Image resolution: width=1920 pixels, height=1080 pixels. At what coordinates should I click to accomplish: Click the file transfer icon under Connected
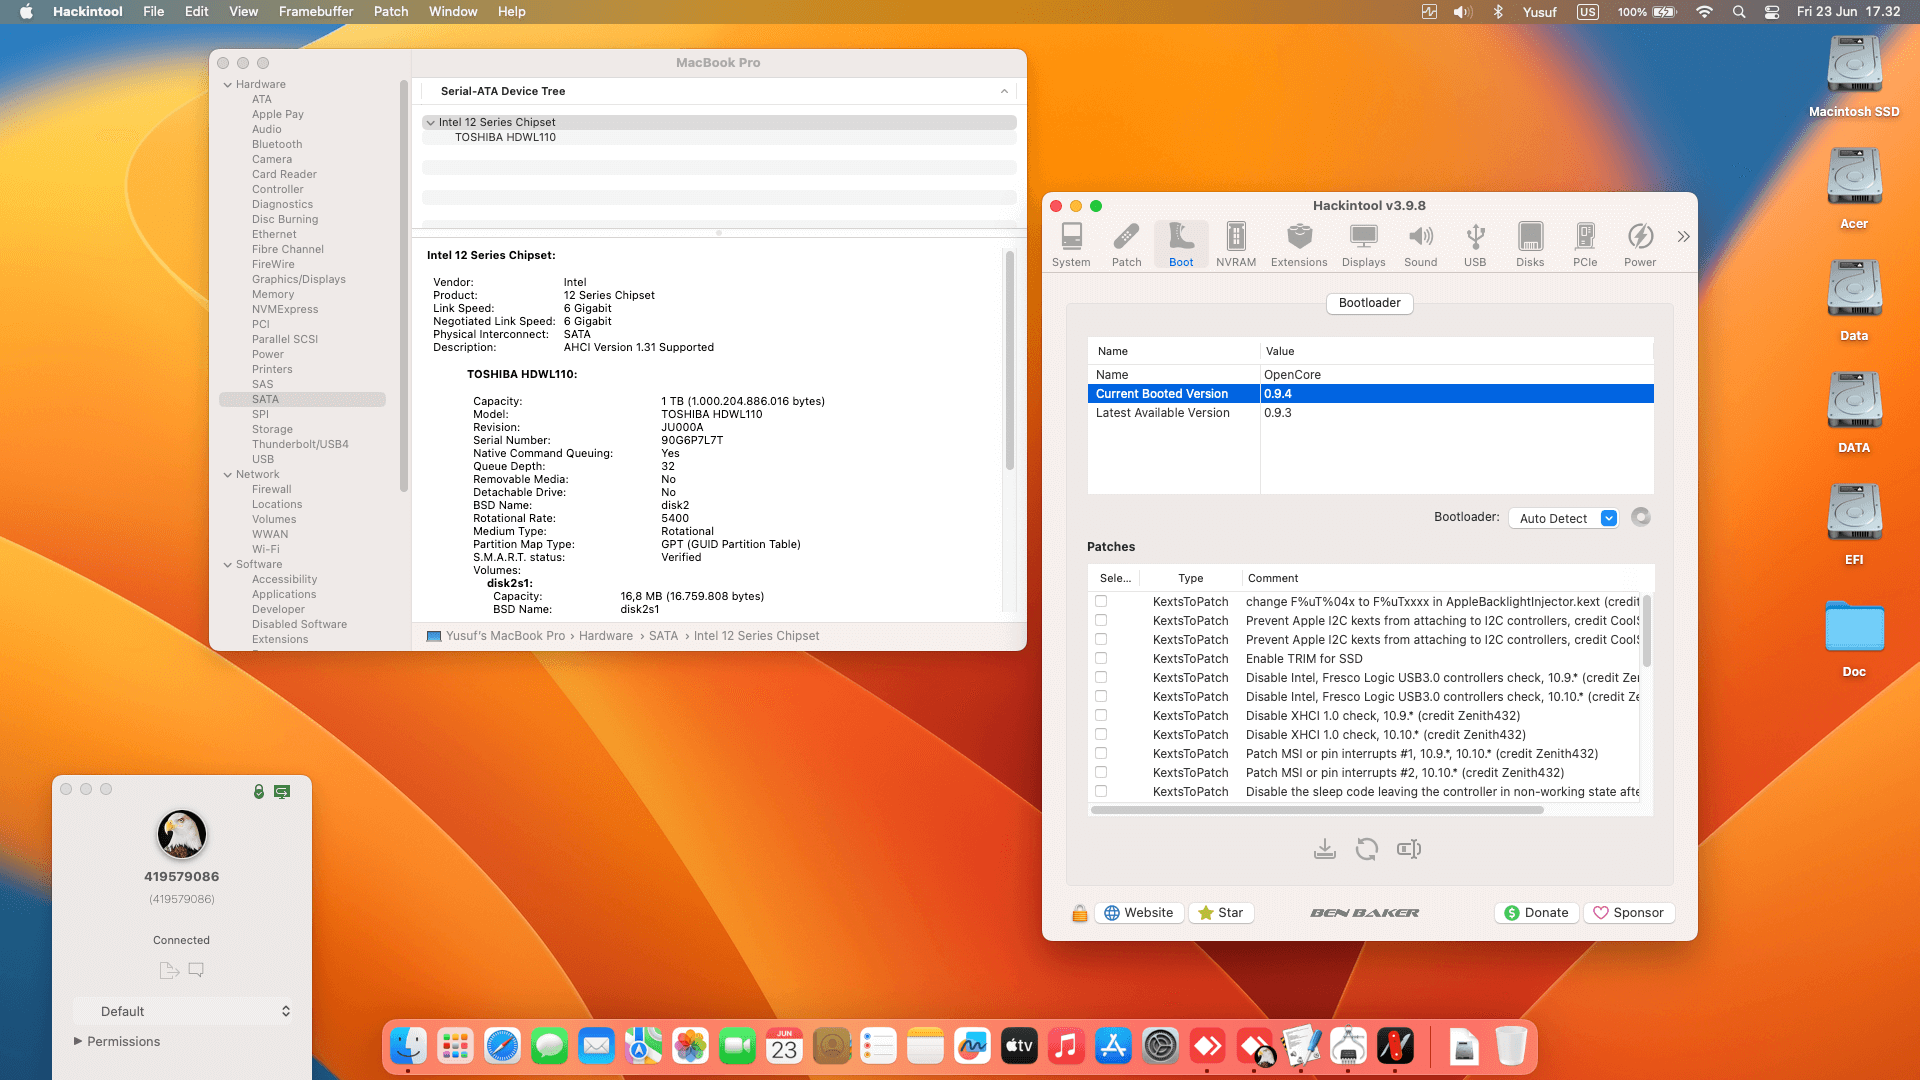click(x=169, y=970)
